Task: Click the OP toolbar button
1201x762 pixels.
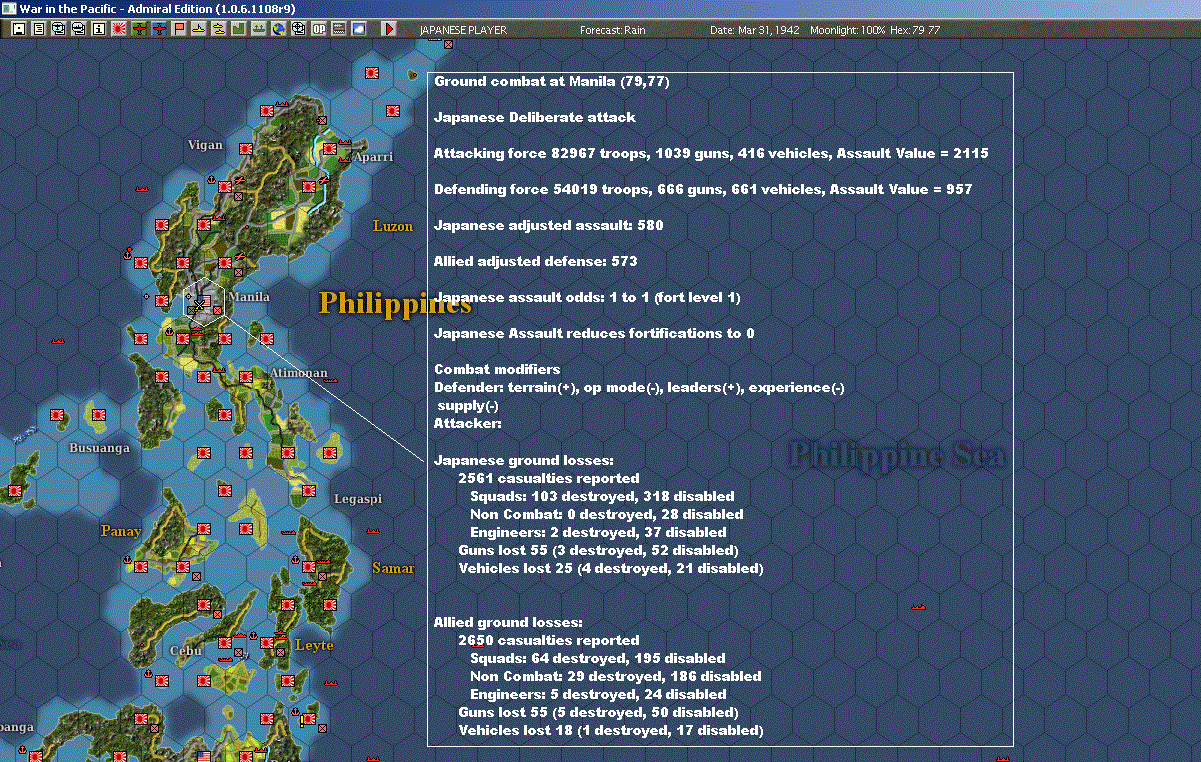Action: pos(319,29)
